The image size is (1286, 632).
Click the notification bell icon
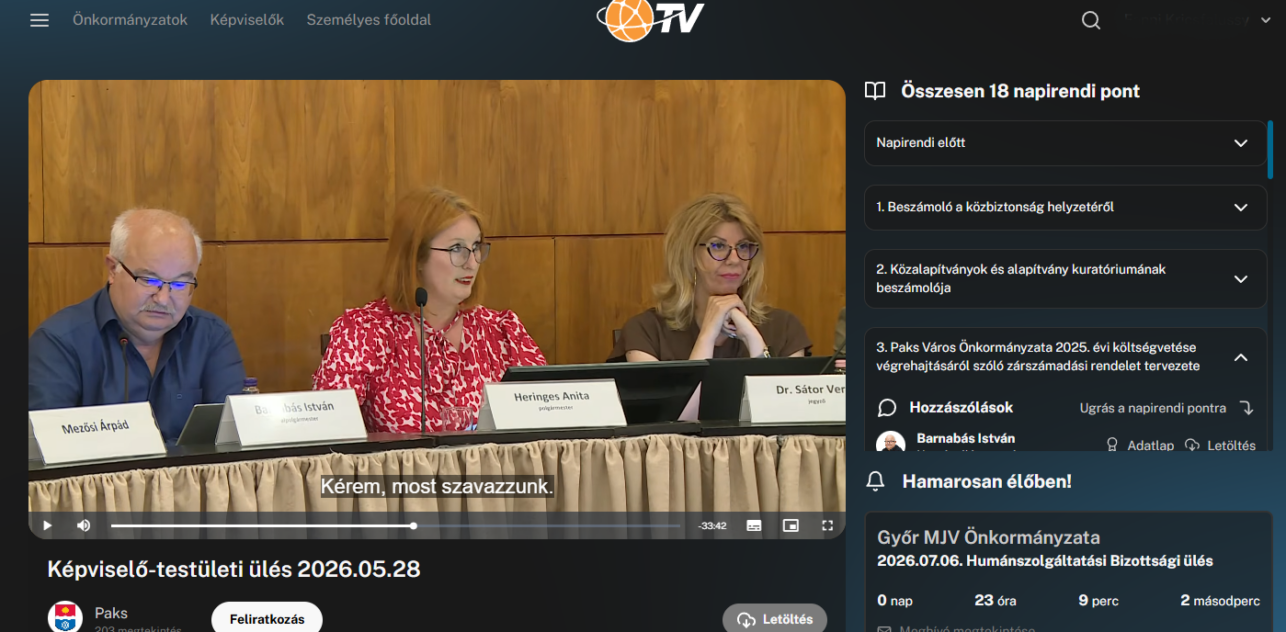click(875, 481)
